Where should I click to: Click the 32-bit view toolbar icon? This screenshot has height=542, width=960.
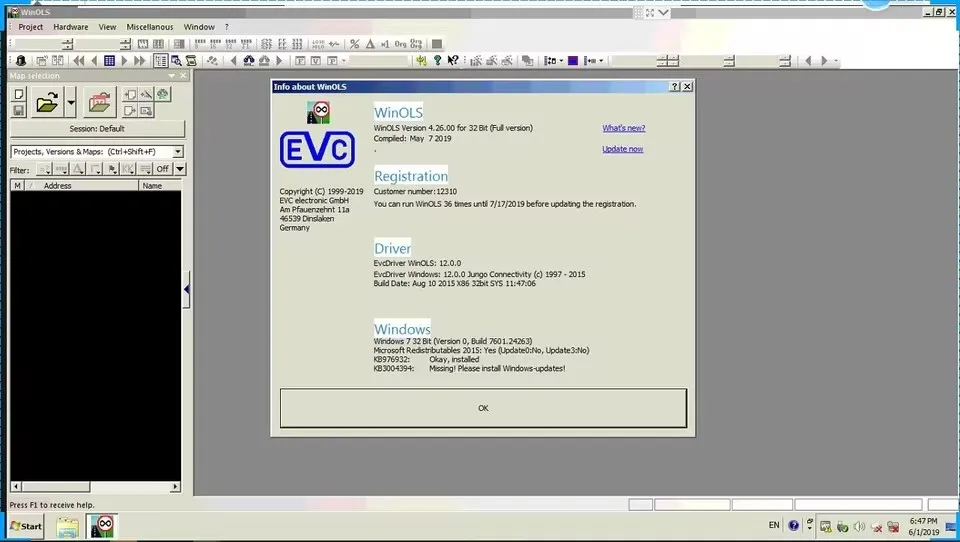[230, 44]
